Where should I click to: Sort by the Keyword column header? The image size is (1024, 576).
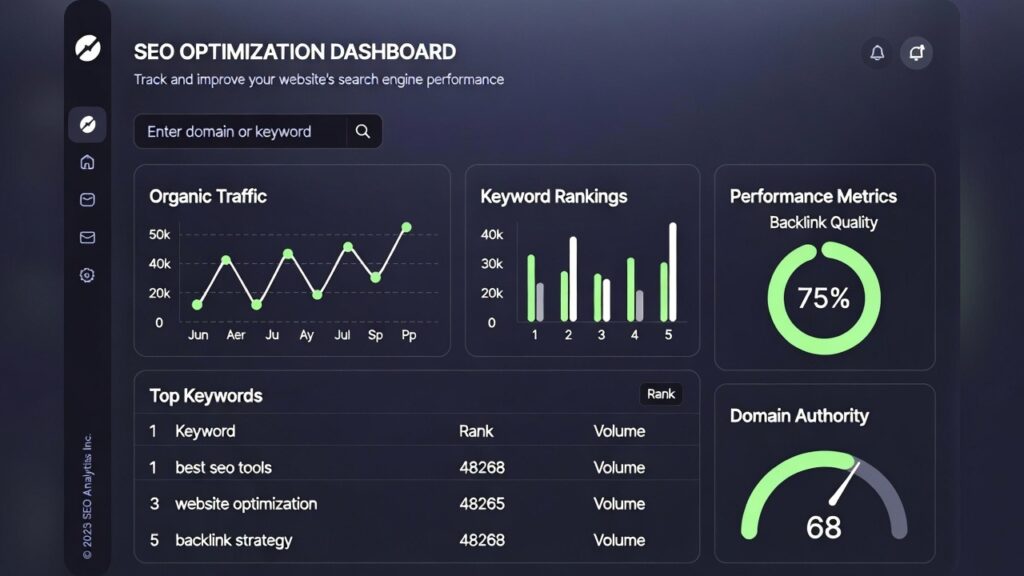[205, 431]
